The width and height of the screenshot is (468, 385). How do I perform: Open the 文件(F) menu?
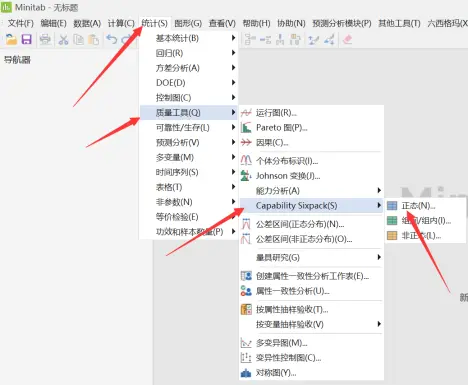pos(21,23)
